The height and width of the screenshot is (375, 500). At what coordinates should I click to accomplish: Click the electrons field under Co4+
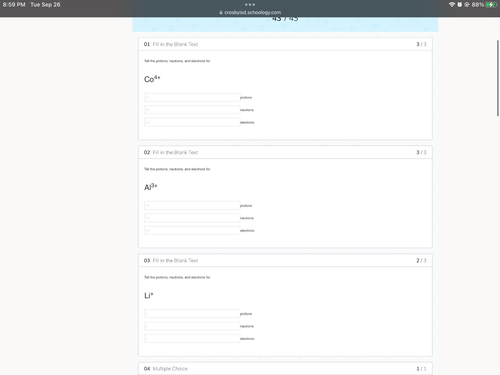192,122
